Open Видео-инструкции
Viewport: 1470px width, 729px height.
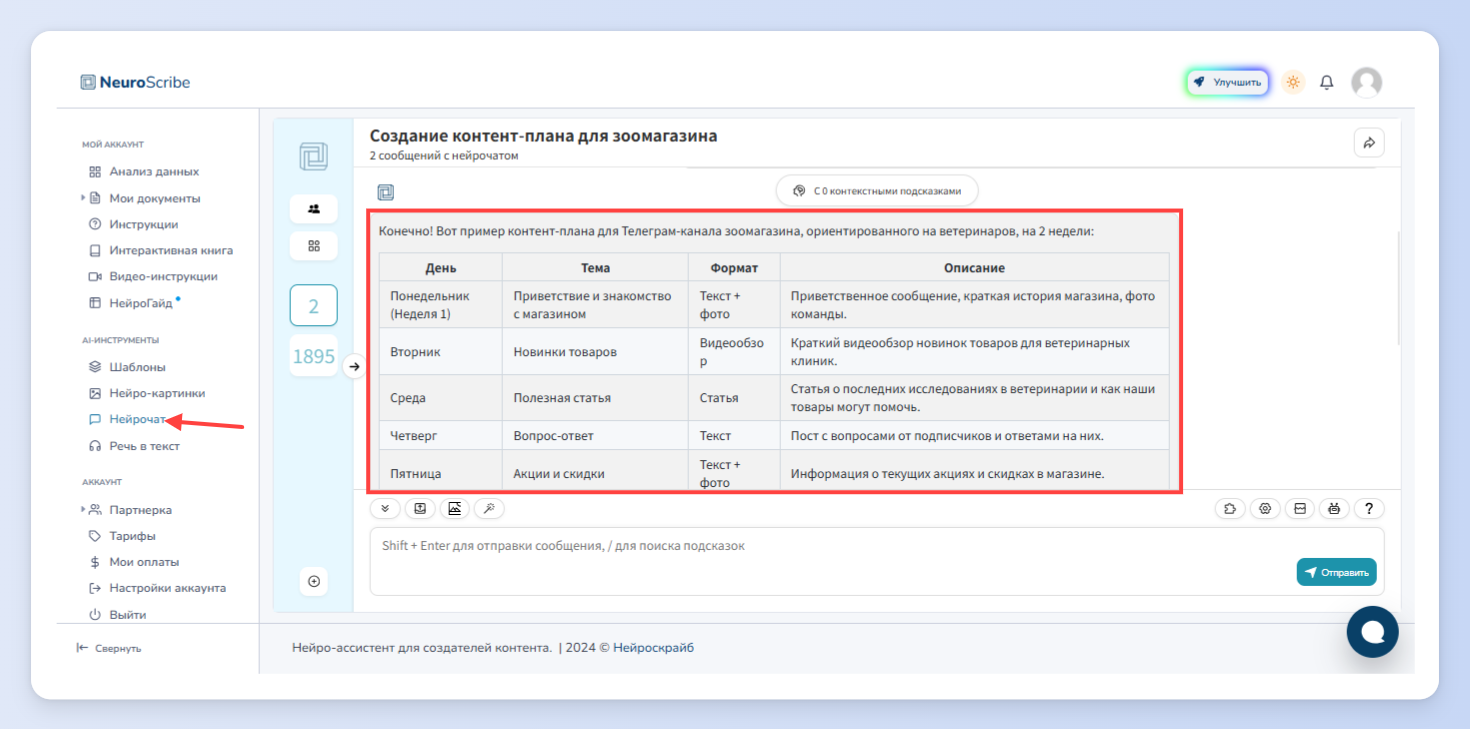point(163,276)
